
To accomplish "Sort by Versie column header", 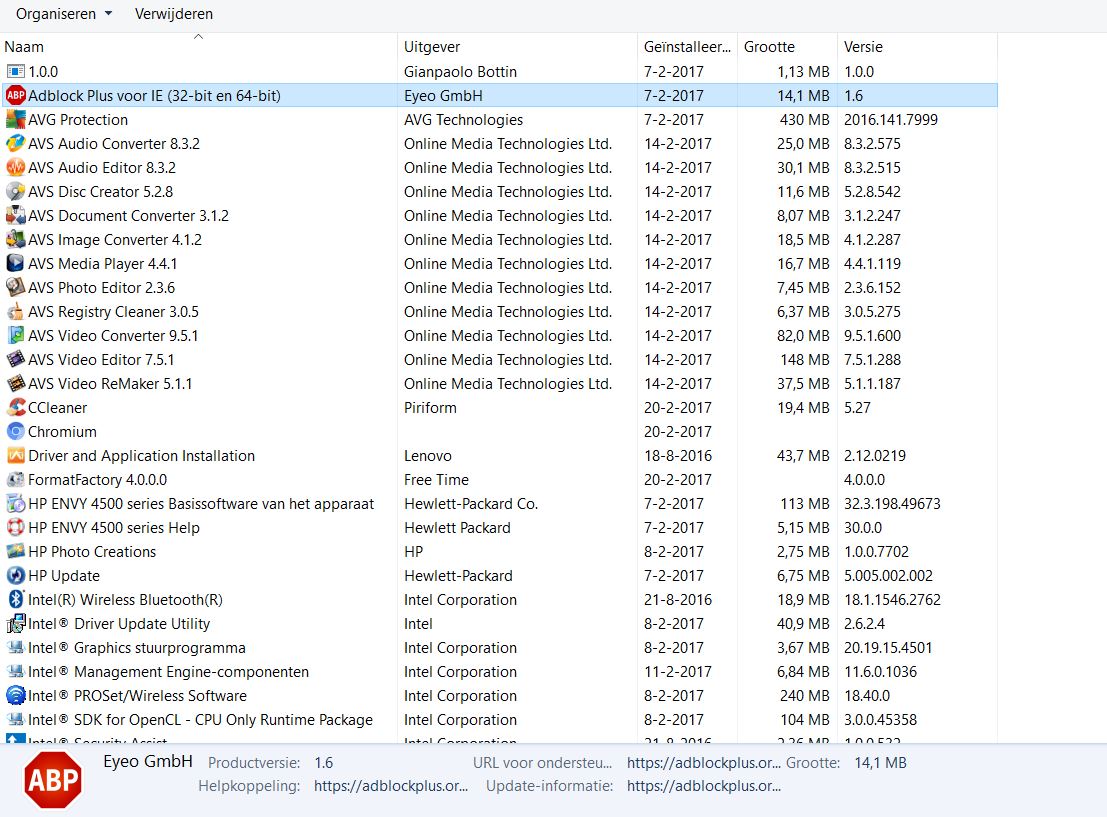I will coord(863,47).
